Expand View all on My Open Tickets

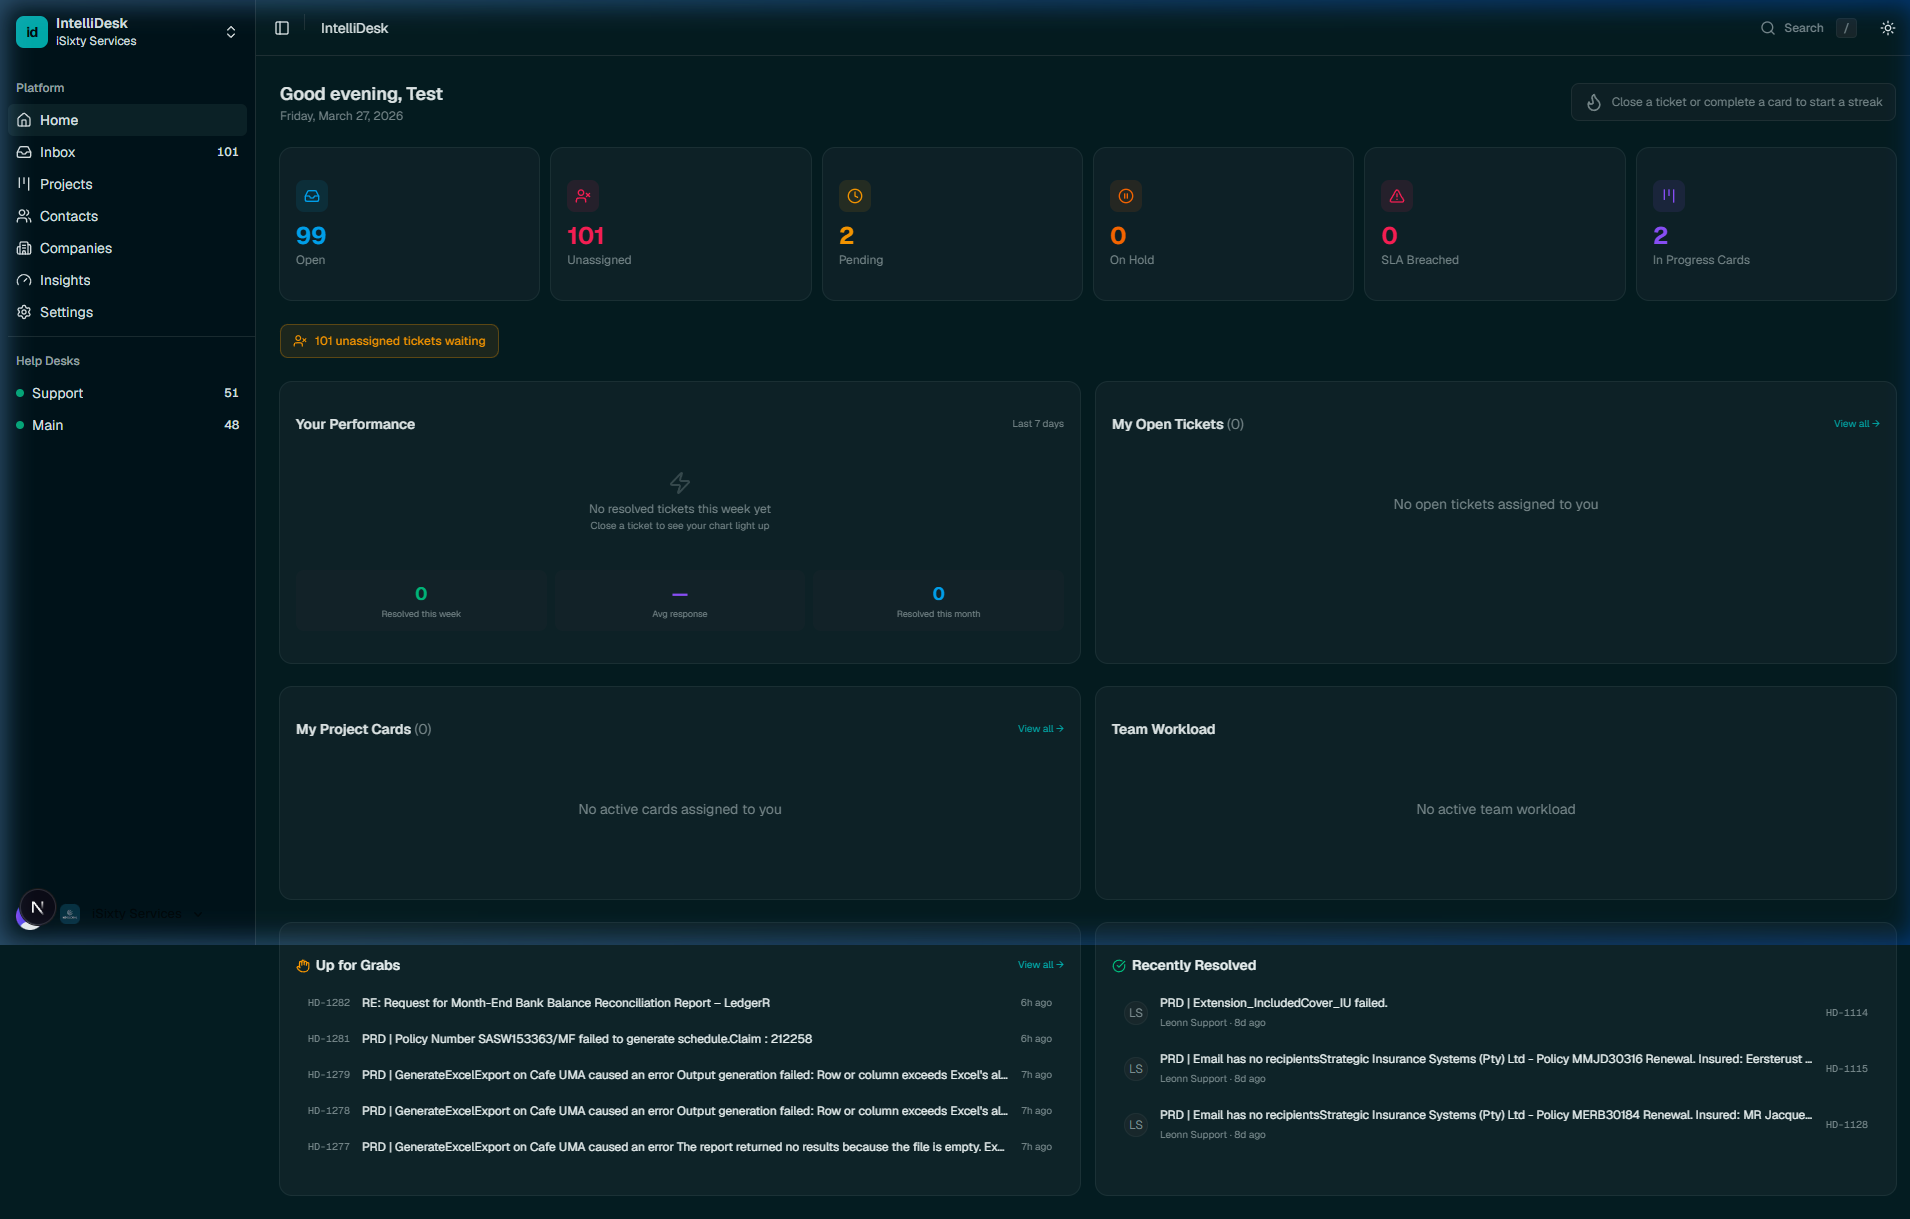1856,424
